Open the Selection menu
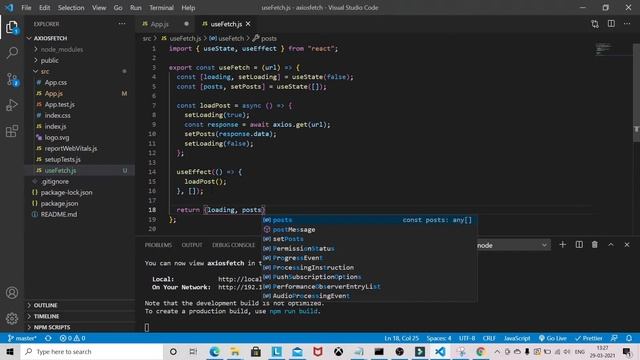 [71, 7]
